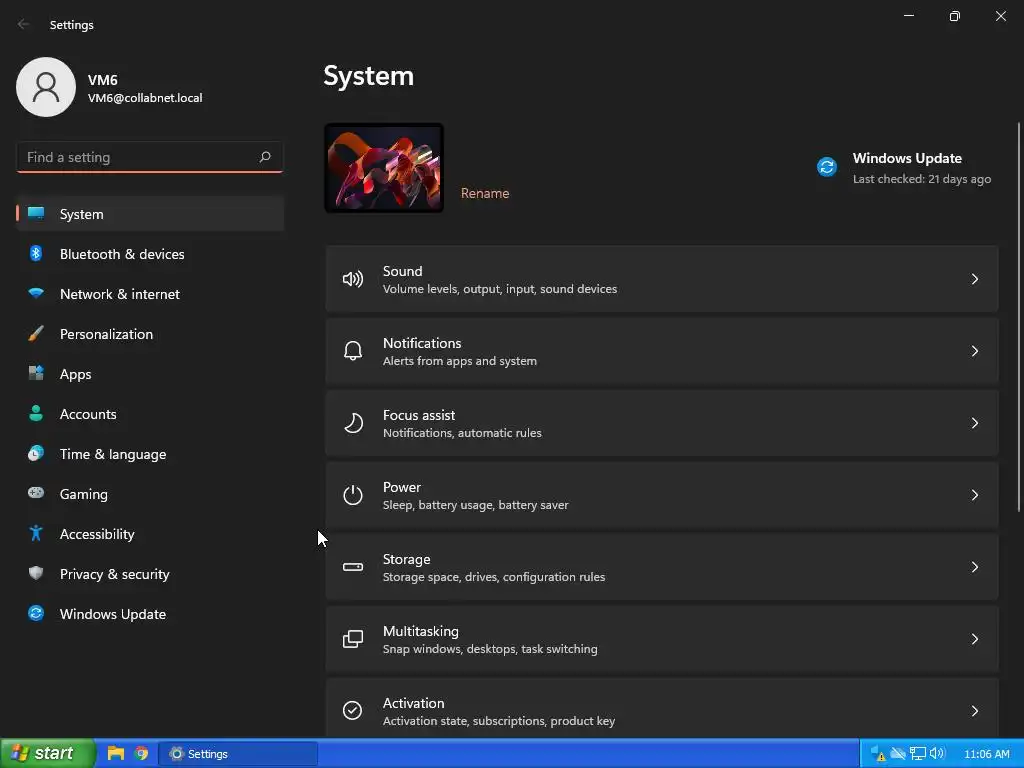Expand the Storage row chevron
This screenshot has width=1024, height=768.
click(974, 566)
